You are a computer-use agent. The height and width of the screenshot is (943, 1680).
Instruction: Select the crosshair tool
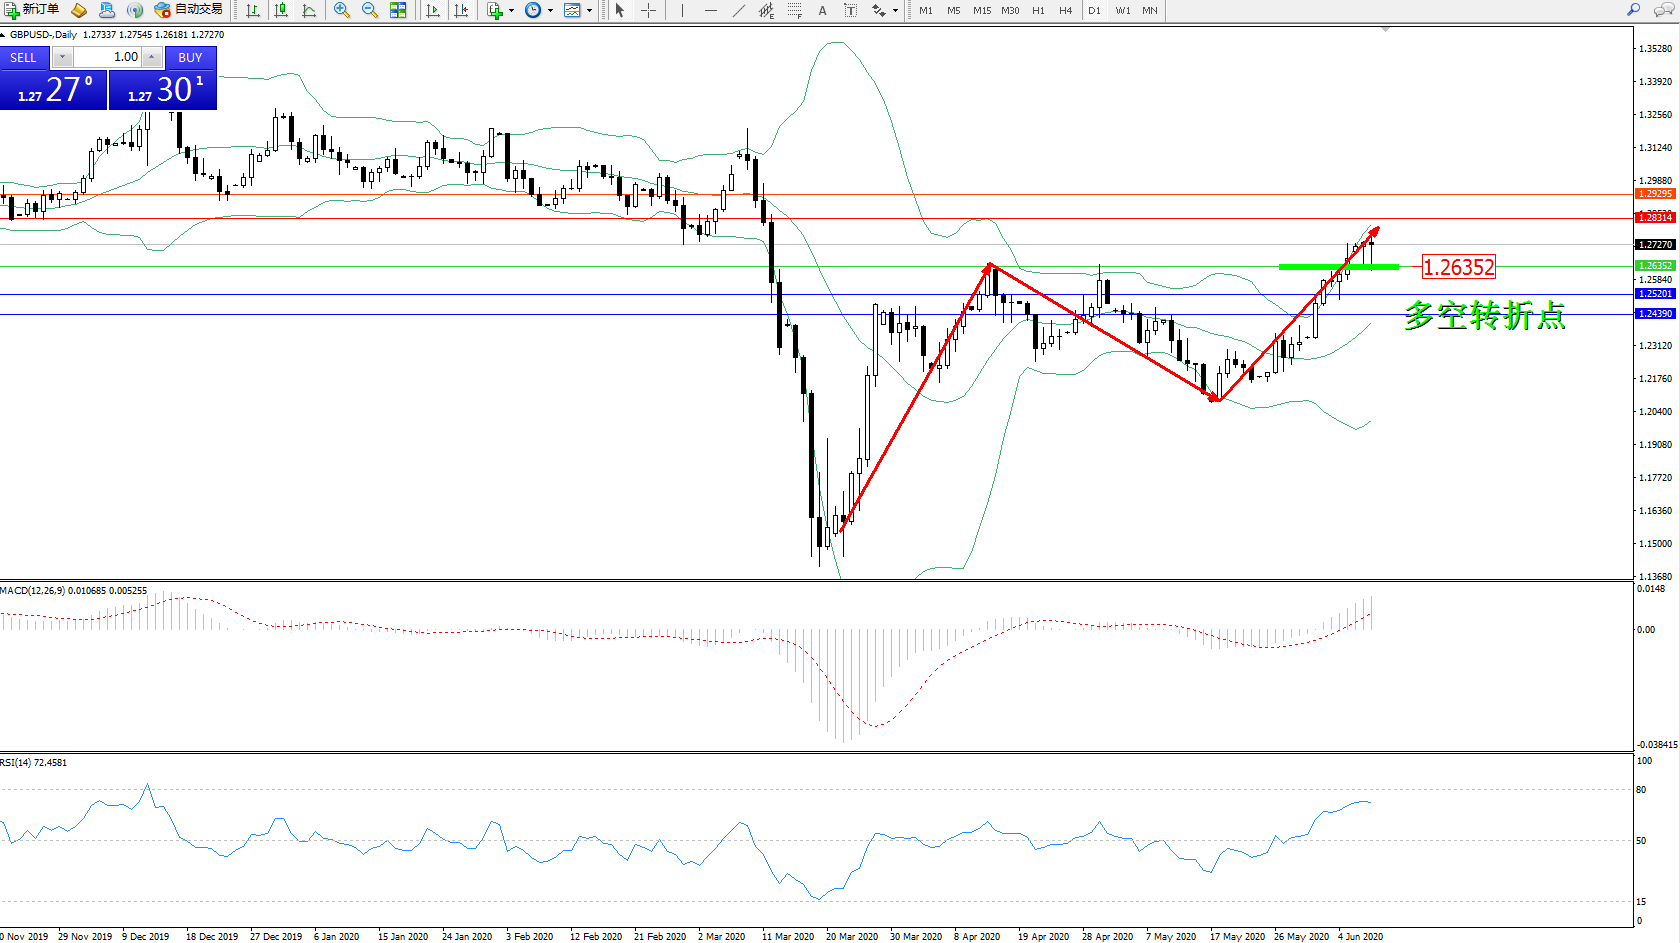[648, 10]
